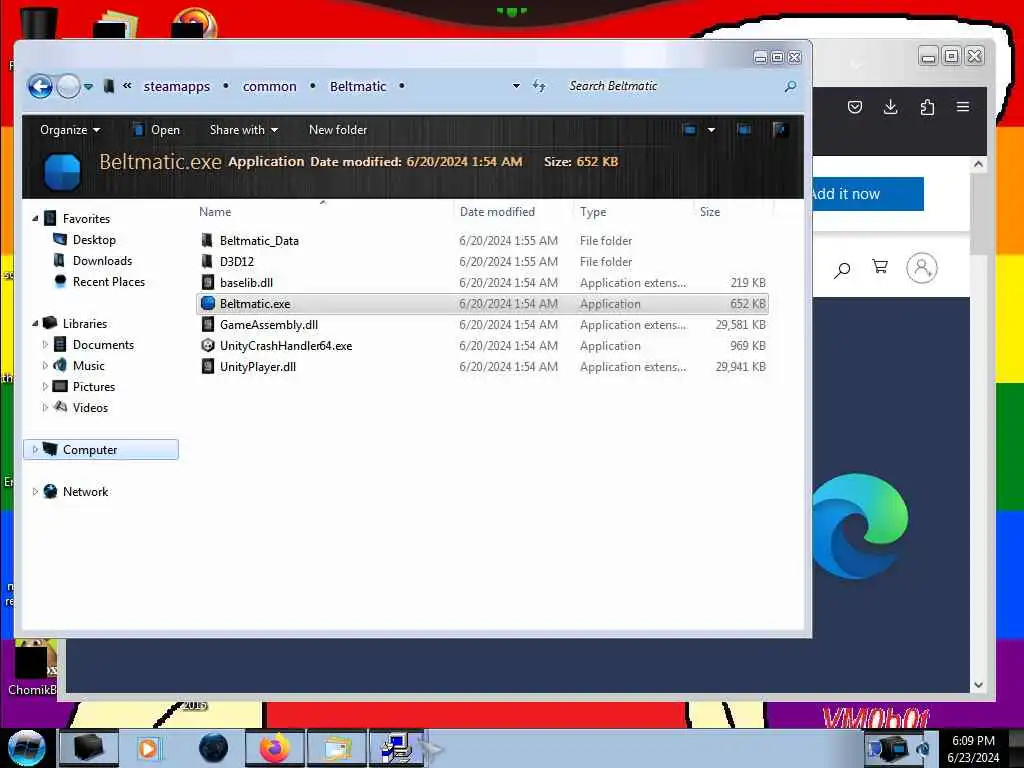Select the UnityCrashHandler64.exe icon
1024x768 pixels.
click(x=208, y=345)
